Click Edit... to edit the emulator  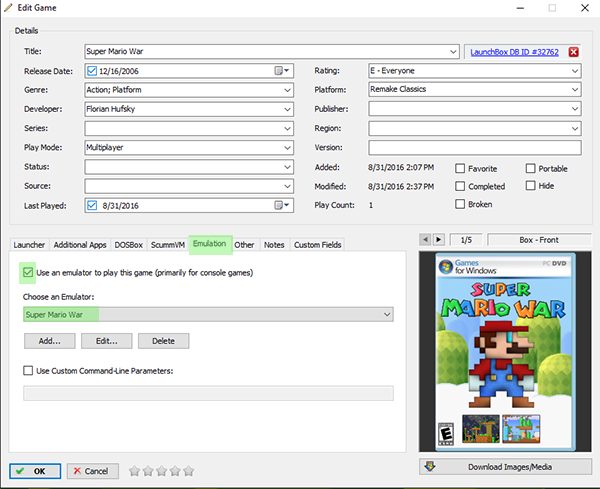[x=106, y=341]
